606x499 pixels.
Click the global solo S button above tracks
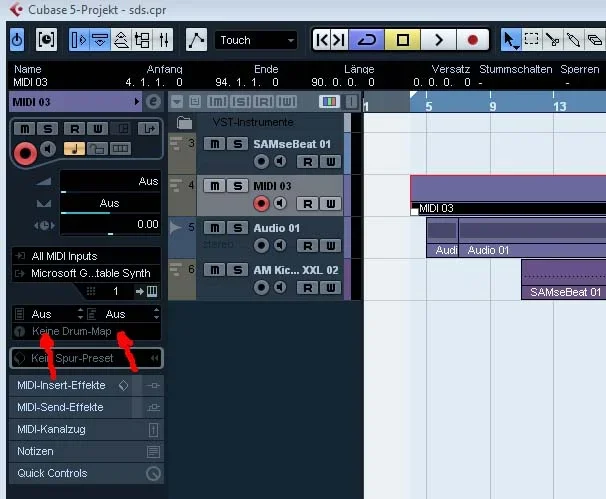[x=240, y=102]
